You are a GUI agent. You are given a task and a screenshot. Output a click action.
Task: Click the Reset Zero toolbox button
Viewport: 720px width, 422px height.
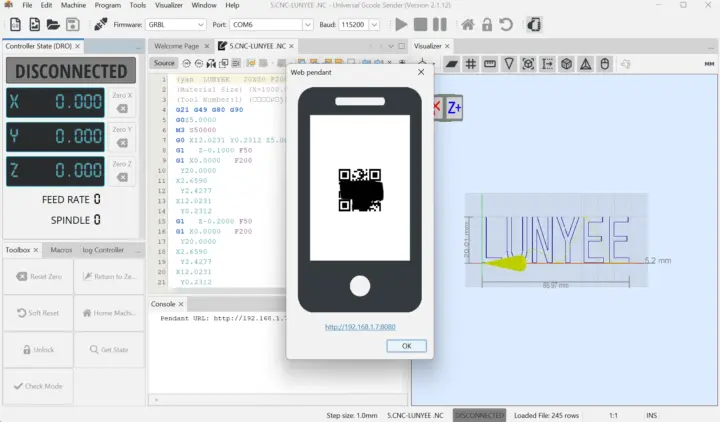click(x=39, y=276)
